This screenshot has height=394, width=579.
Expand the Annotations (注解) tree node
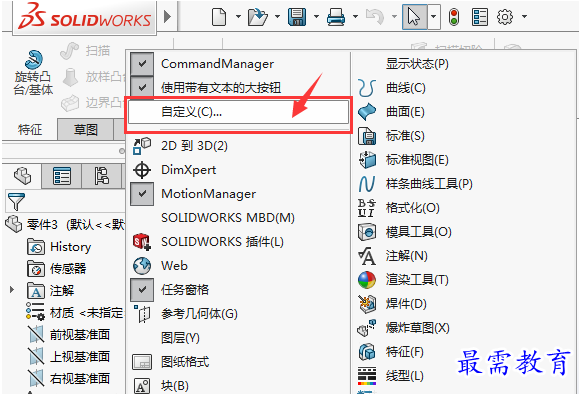(12, 290)
